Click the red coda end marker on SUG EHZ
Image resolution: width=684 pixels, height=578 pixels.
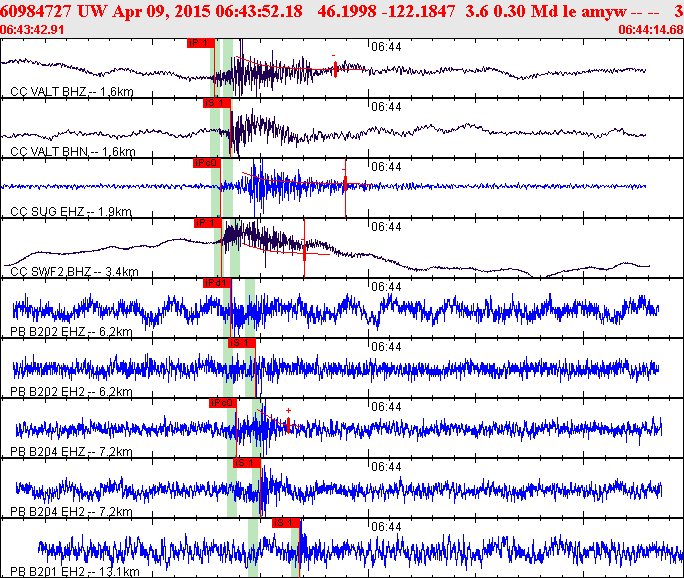click(x=345, y=185)
